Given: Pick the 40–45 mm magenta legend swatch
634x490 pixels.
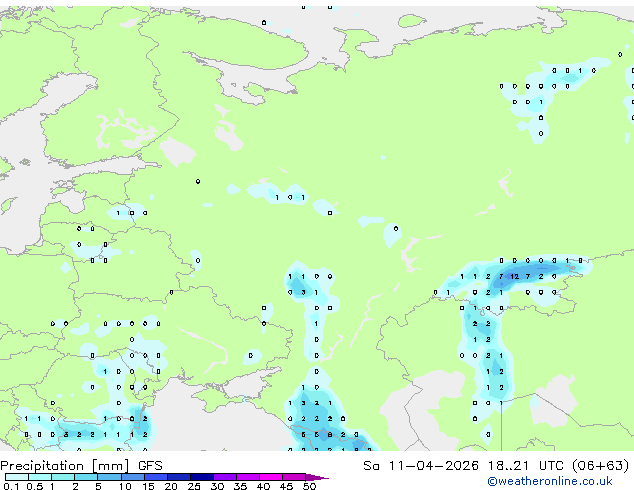Looking at the screenshot, I should pos(271,477).
